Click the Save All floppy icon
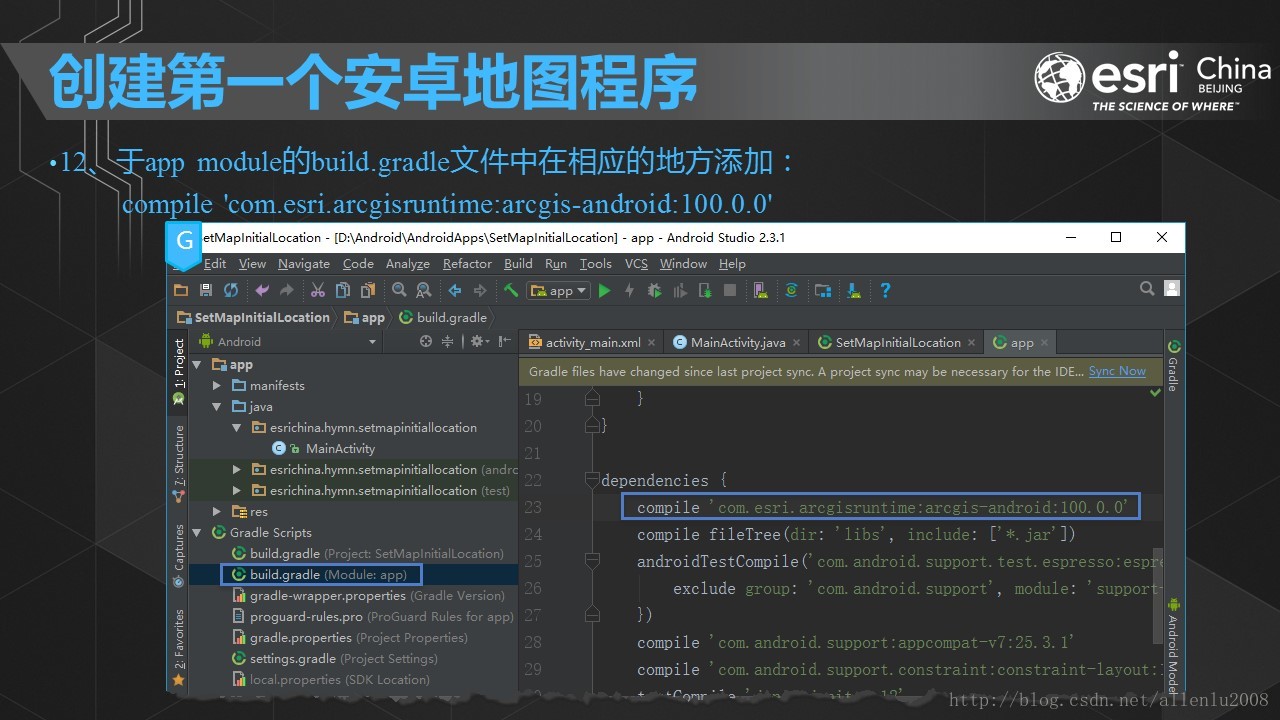Viewport: 1280px width, 720px height. pos(206,291)
